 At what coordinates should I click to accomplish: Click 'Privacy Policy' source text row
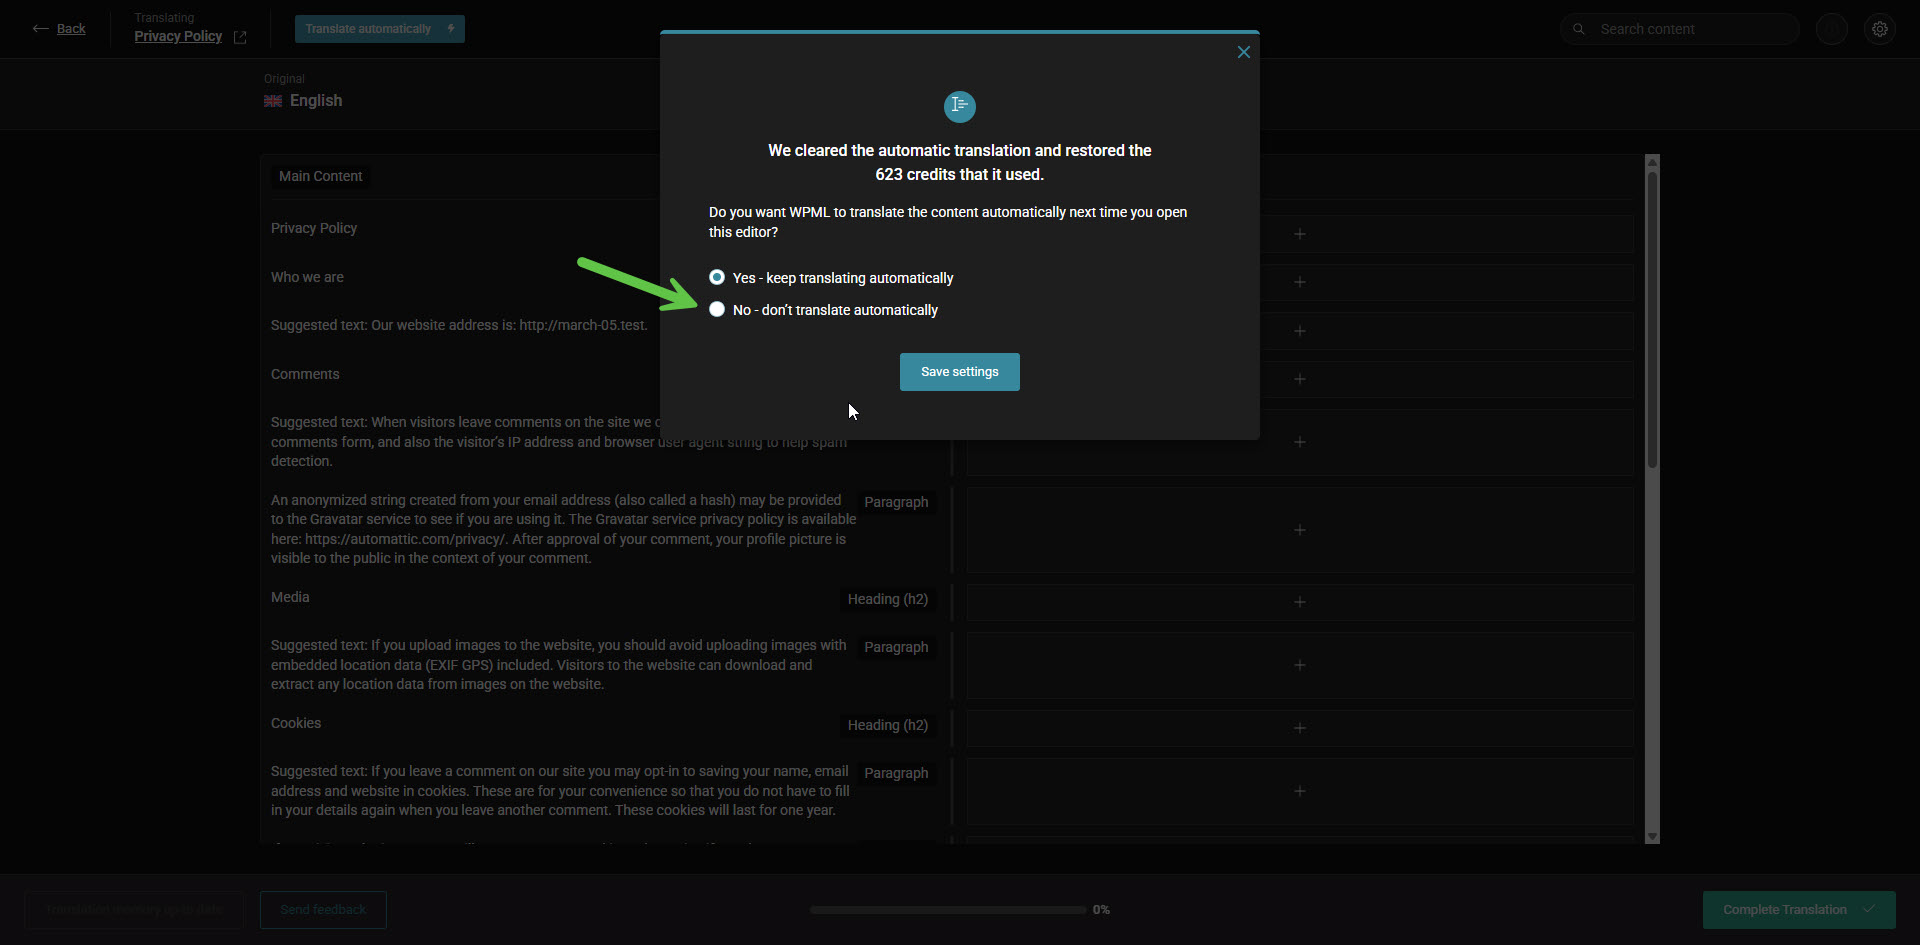(314, 228)
